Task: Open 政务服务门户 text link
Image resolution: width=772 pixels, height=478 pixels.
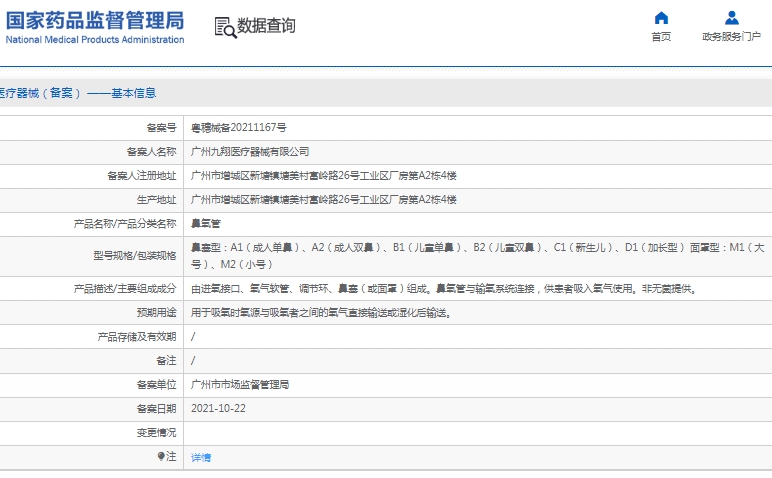Action: (732, 36)
